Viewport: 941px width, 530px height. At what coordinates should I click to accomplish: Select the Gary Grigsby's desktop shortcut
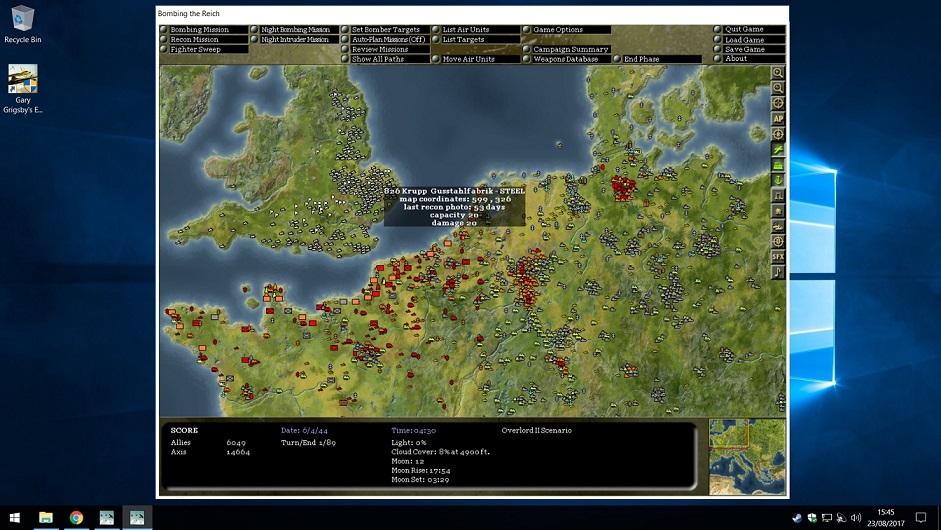coord(23,88)
